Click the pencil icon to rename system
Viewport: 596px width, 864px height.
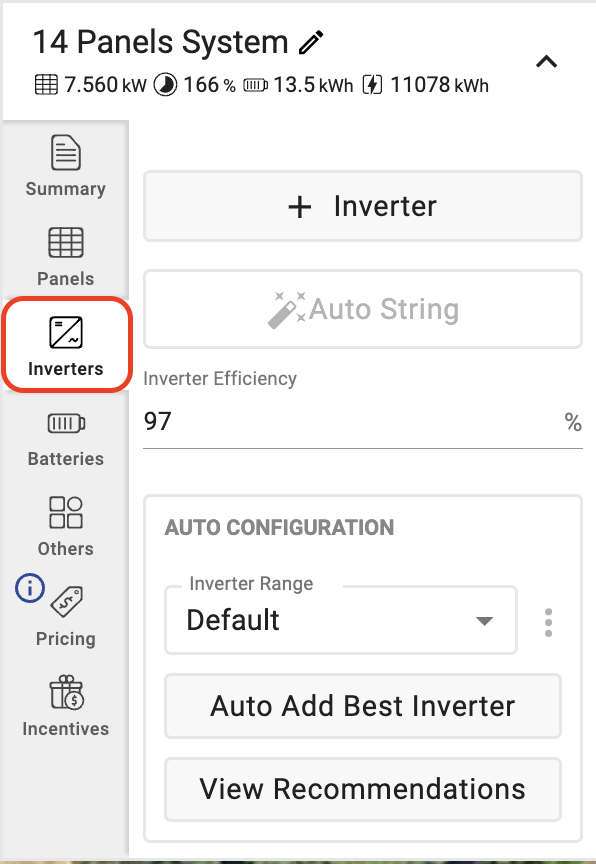(311, 43)
